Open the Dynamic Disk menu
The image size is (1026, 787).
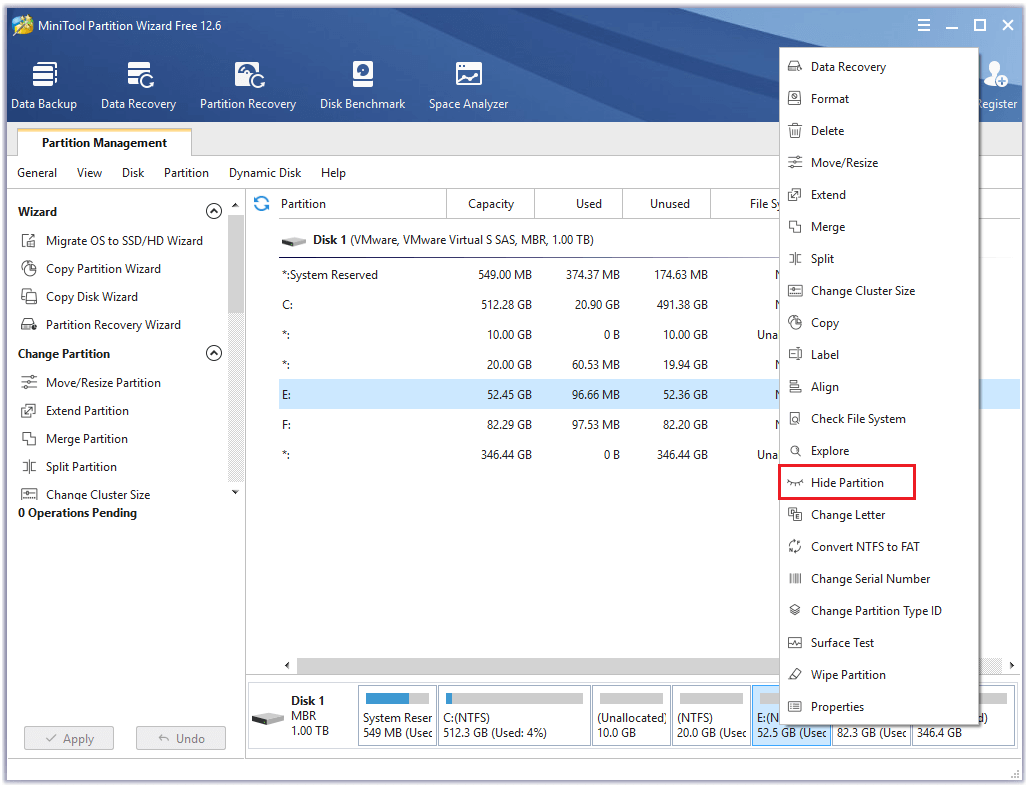click(265, 173)
